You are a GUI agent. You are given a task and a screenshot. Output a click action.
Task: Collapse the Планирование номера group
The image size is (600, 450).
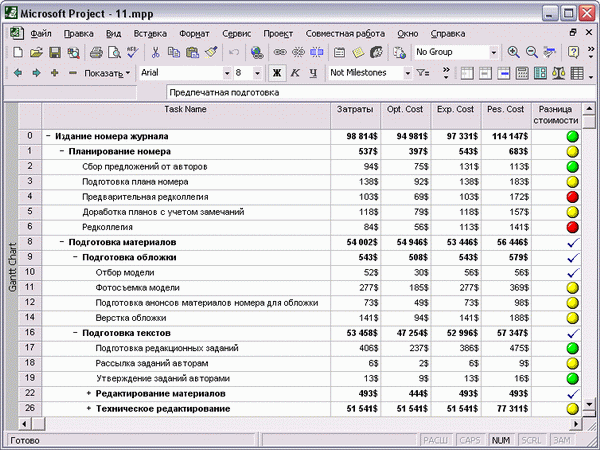pos(62,151)
